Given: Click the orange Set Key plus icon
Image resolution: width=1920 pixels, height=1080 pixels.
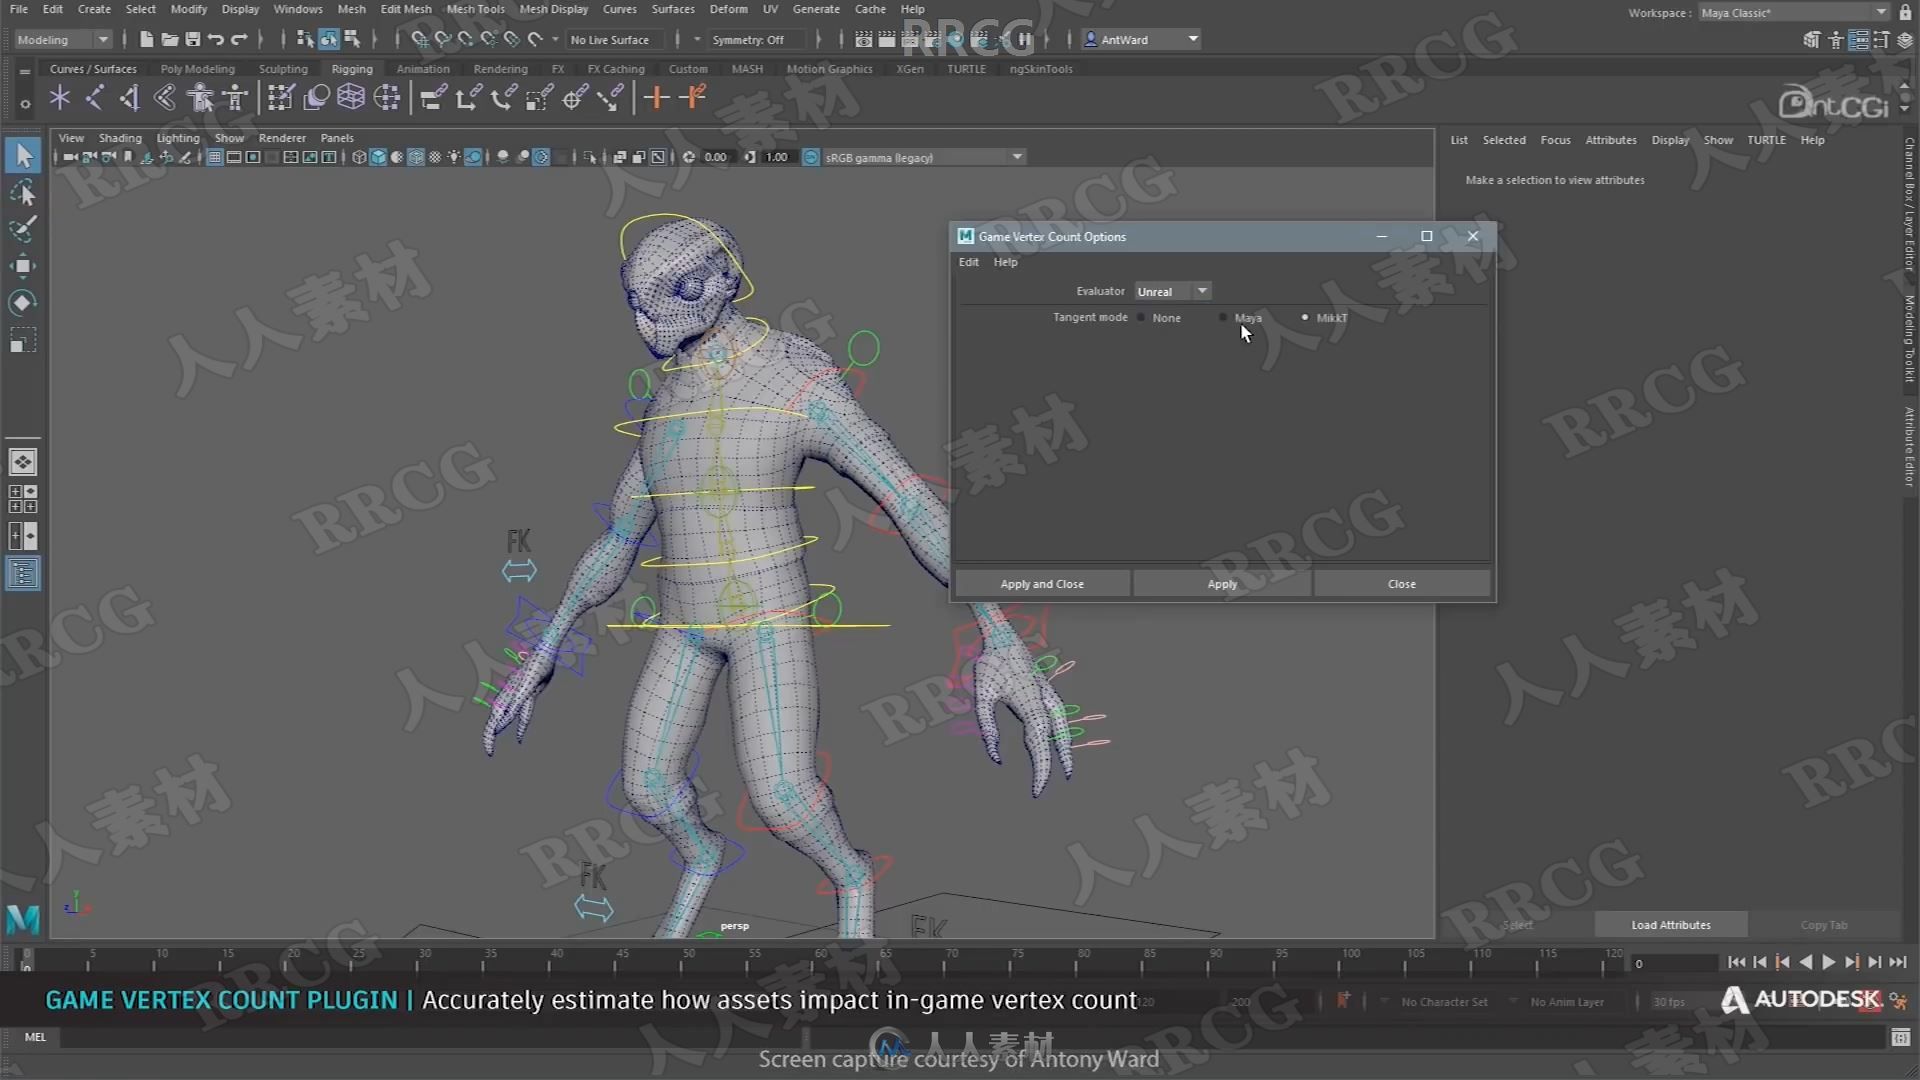Looking at the screenshot, I should pyautogui.click(x=656, y=97).
